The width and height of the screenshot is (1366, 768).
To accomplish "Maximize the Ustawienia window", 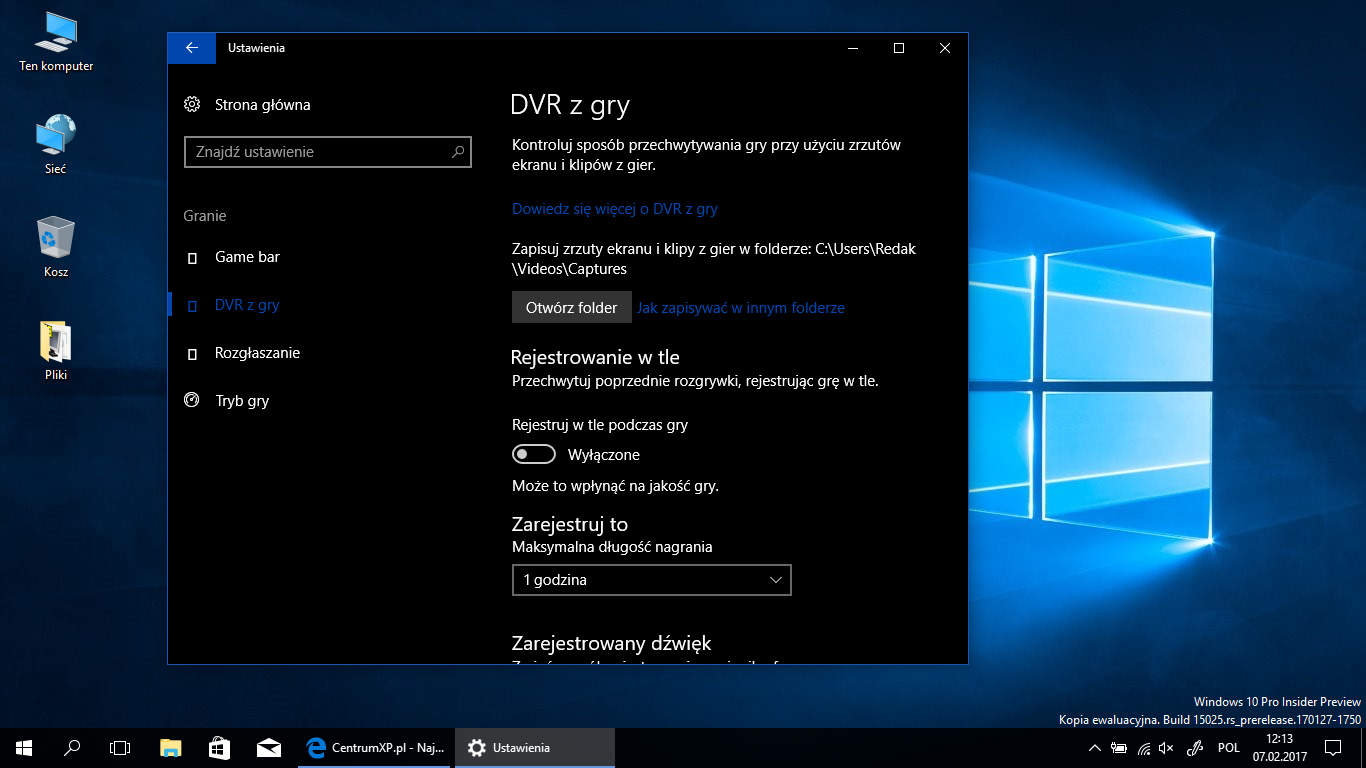I will pyautogui.click(x=899, y=48).
